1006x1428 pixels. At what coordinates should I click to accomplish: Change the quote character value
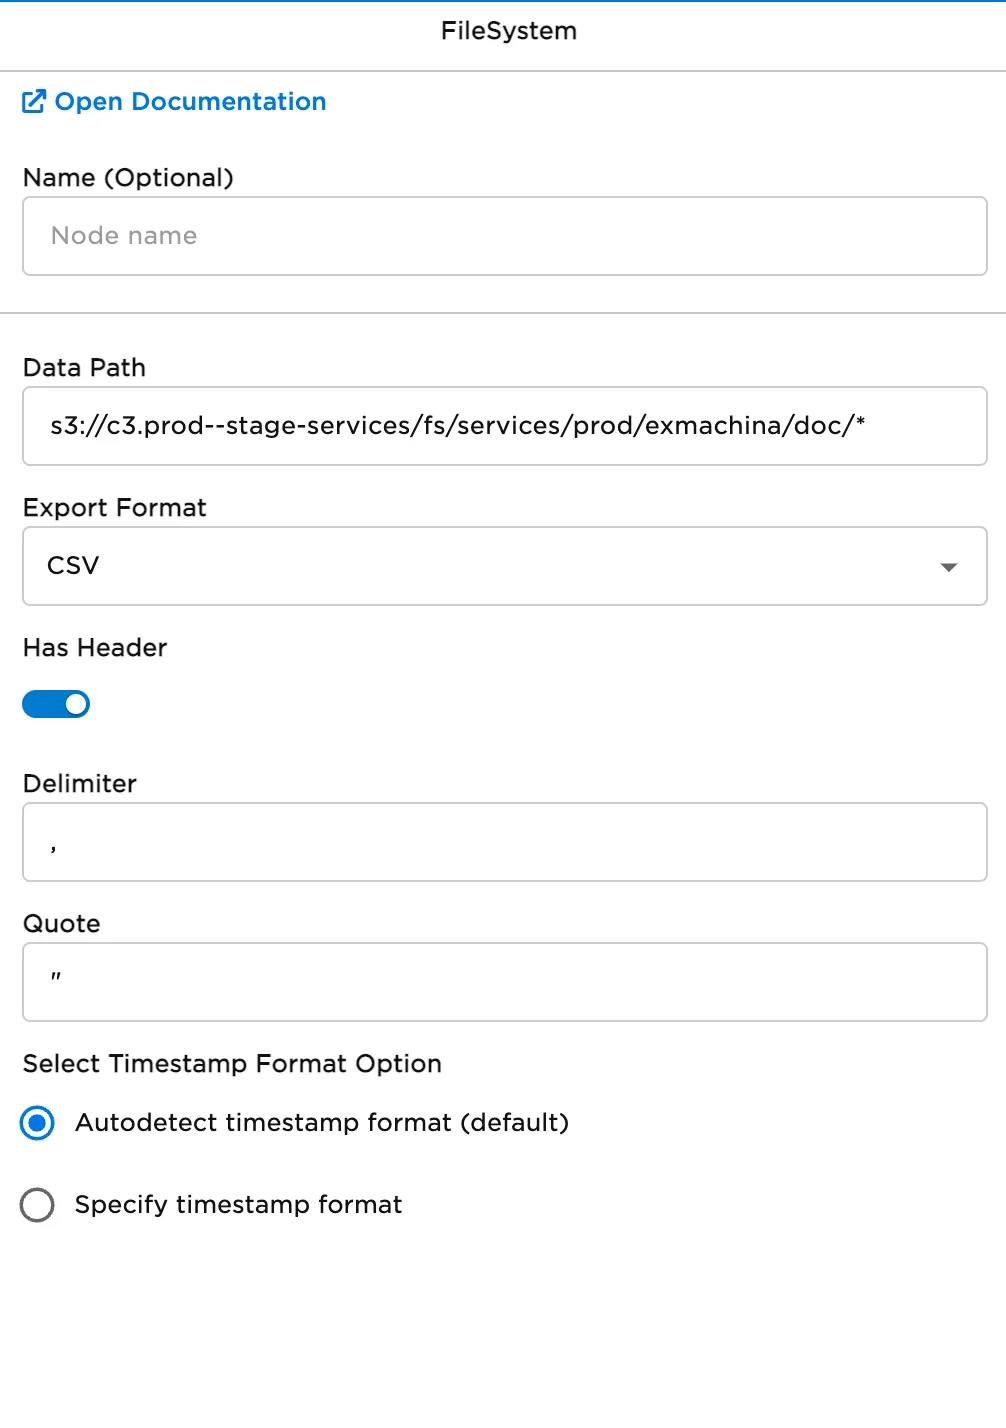(504, 981)
